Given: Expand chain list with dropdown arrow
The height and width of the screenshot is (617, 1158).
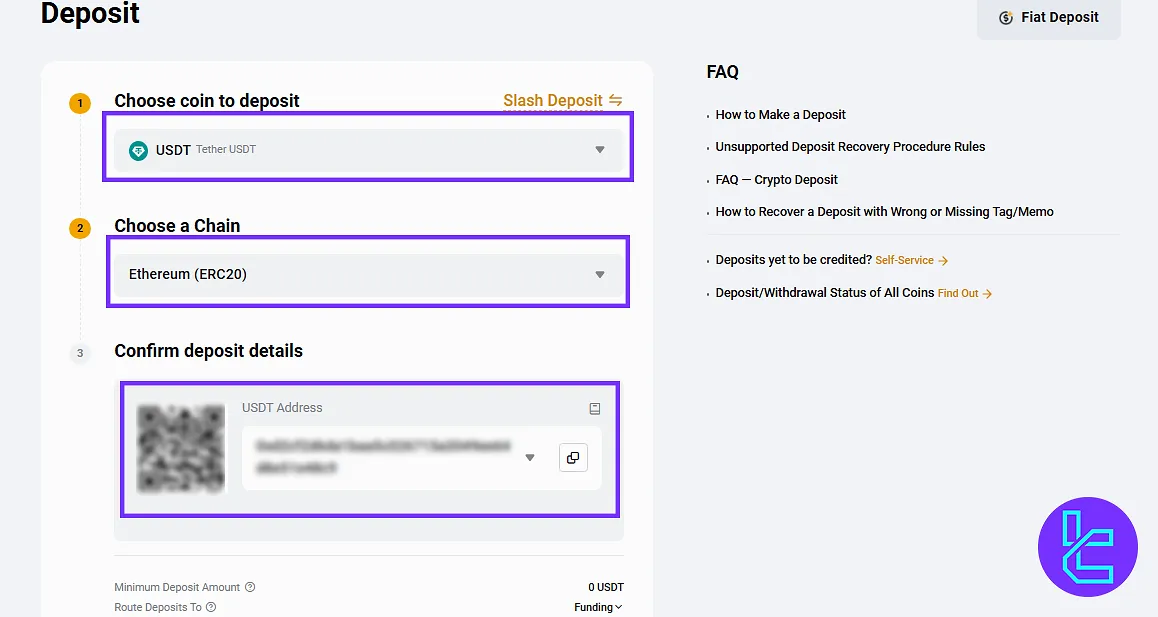Looking at the screenshot, I should click(x=600, y=275).
